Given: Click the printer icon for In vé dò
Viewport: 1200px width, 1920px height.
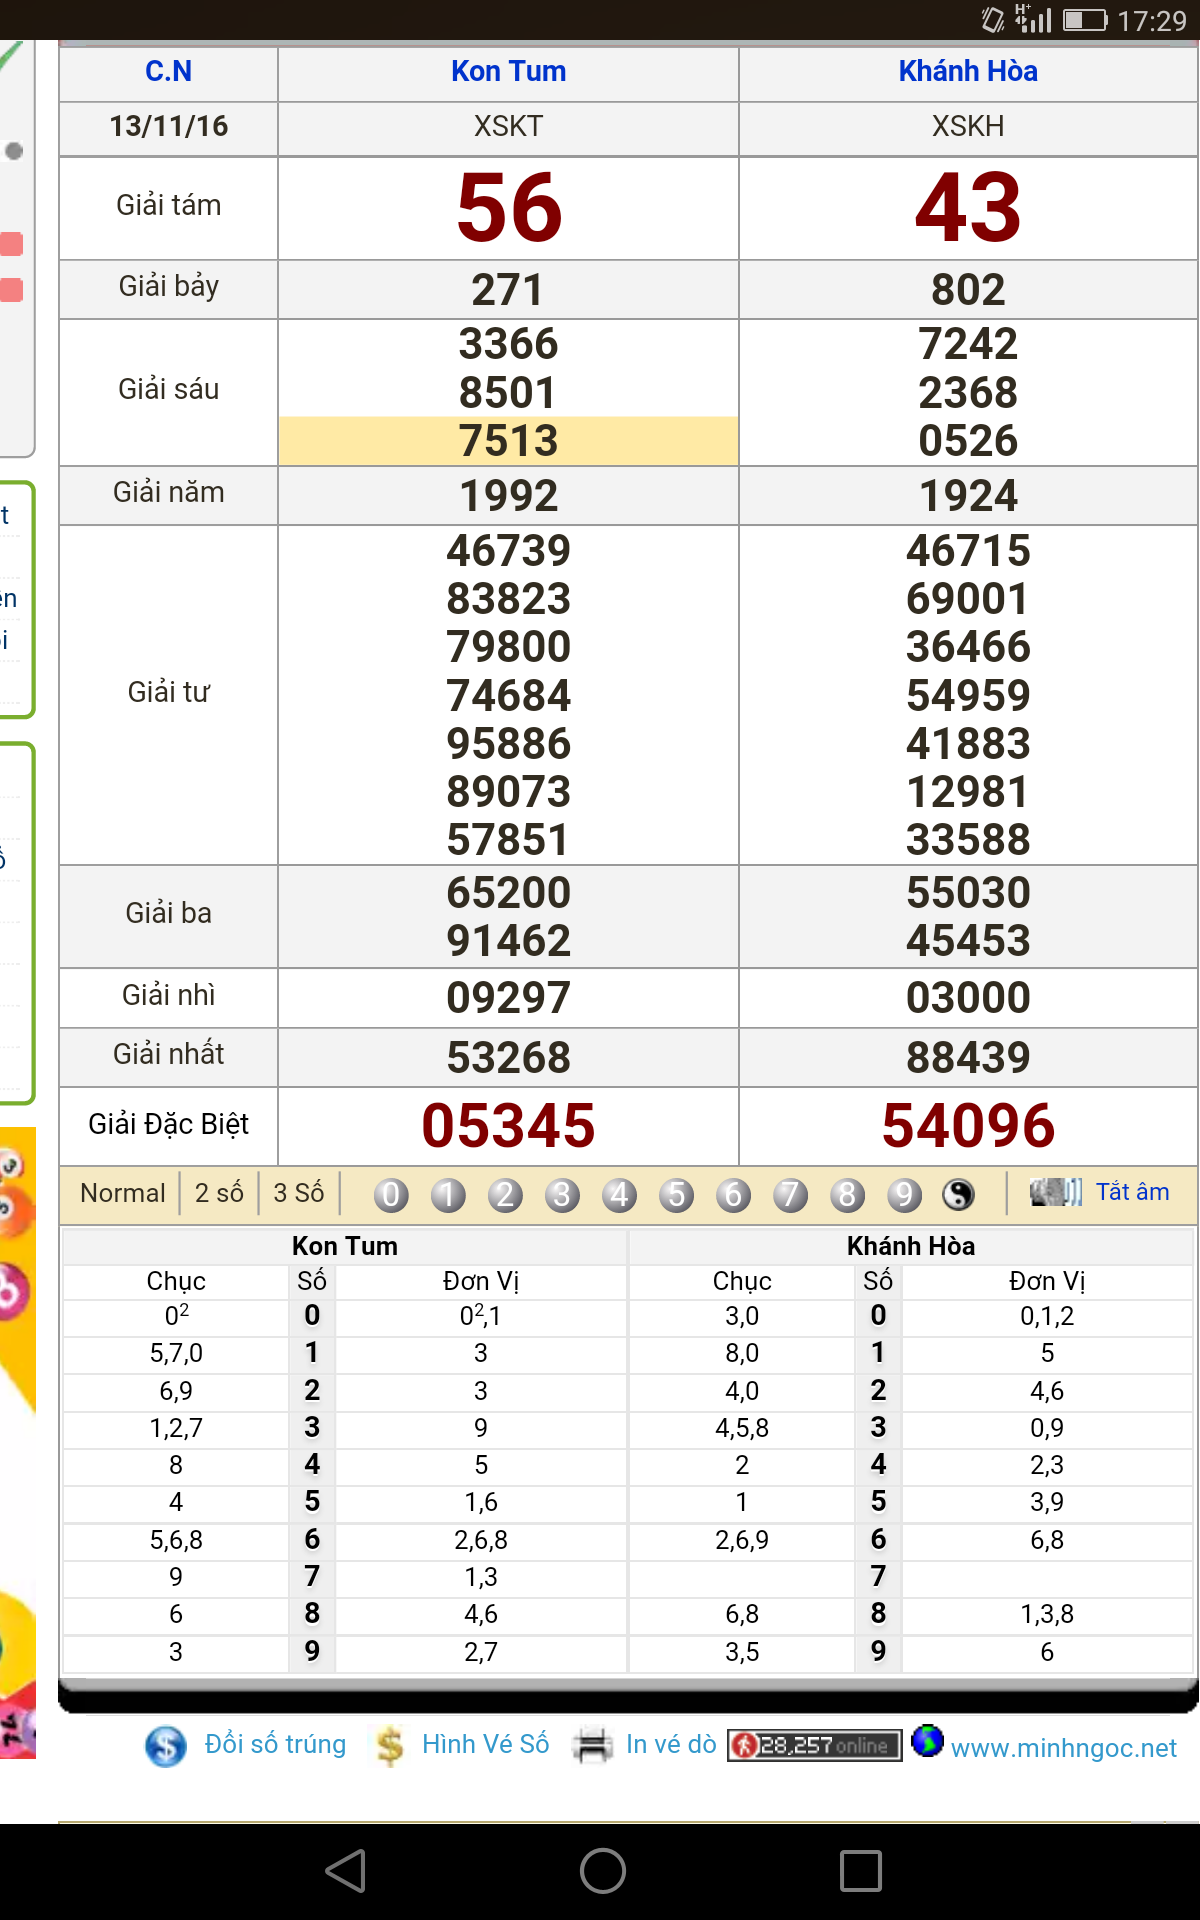Looking at the screenshot, I should pyautogui.click(x=592, y=1746).
